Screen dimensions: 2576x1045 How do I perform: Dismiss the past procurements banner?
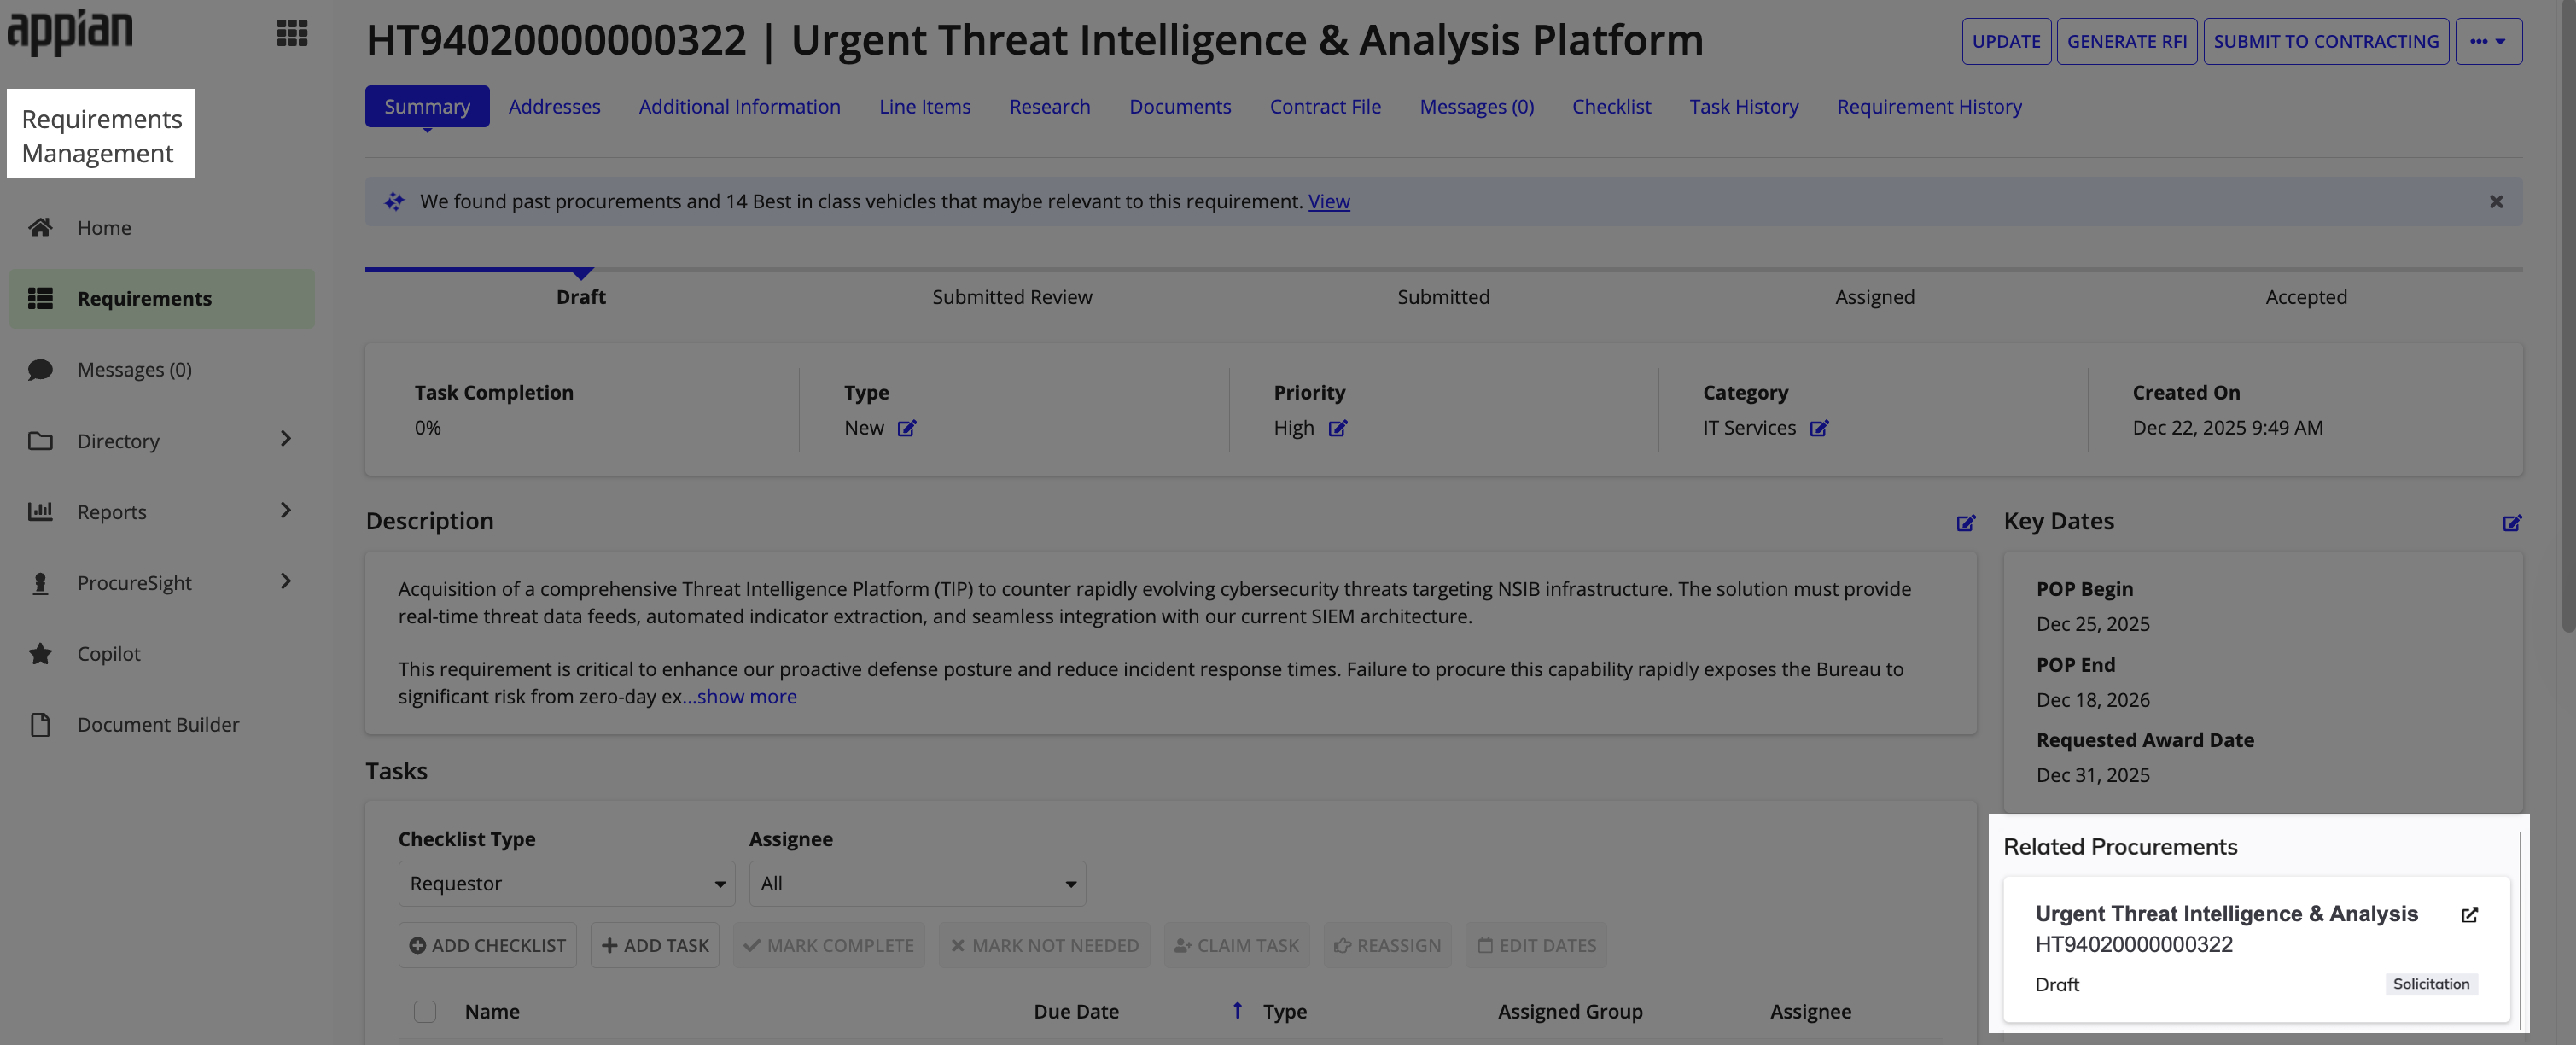(x=2496, y=202)
